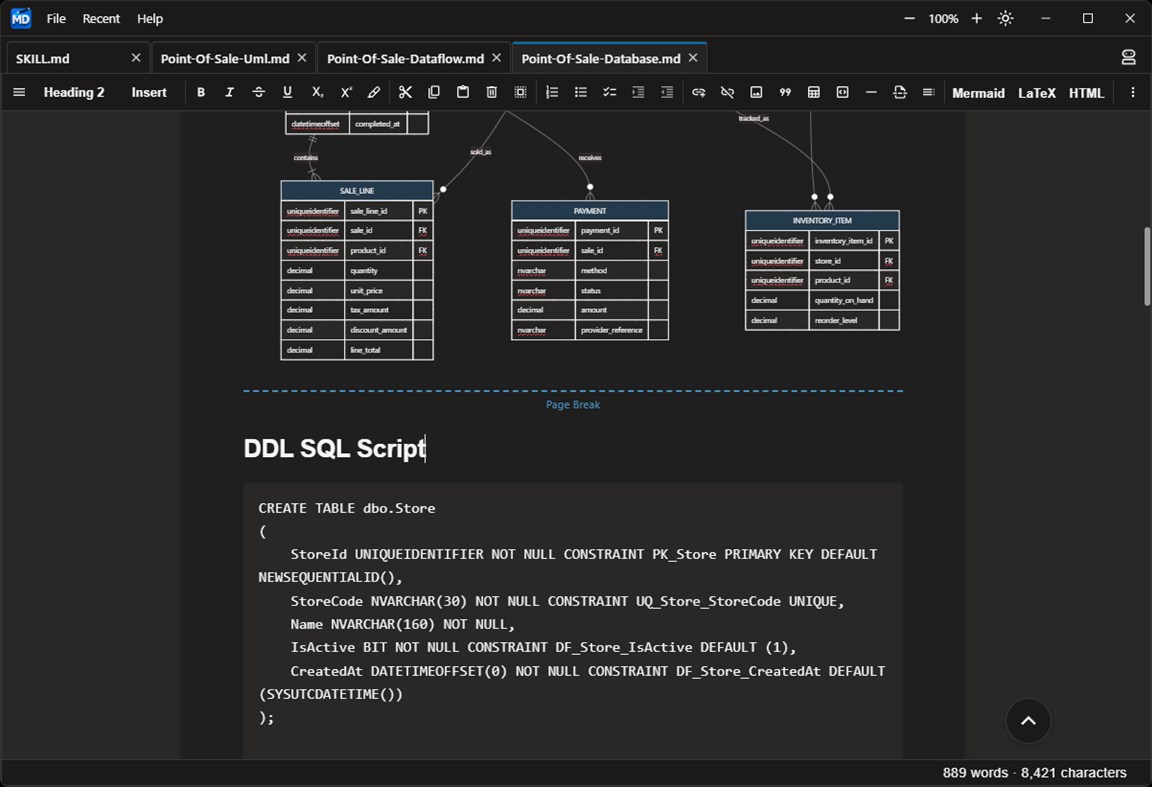
Task: Close the Point-Of-Sale-Database.md tab
Action: click(693, 57)
